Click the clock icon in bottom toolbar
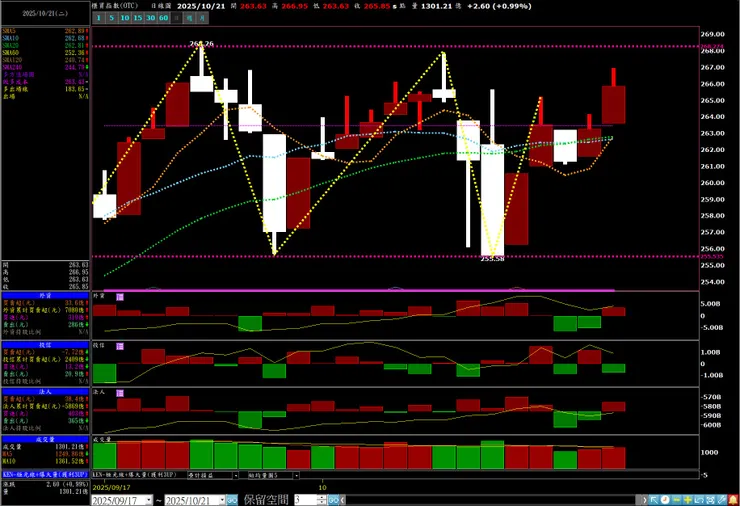The height and width of the screenshot is (506, 740). coord(665,499)
